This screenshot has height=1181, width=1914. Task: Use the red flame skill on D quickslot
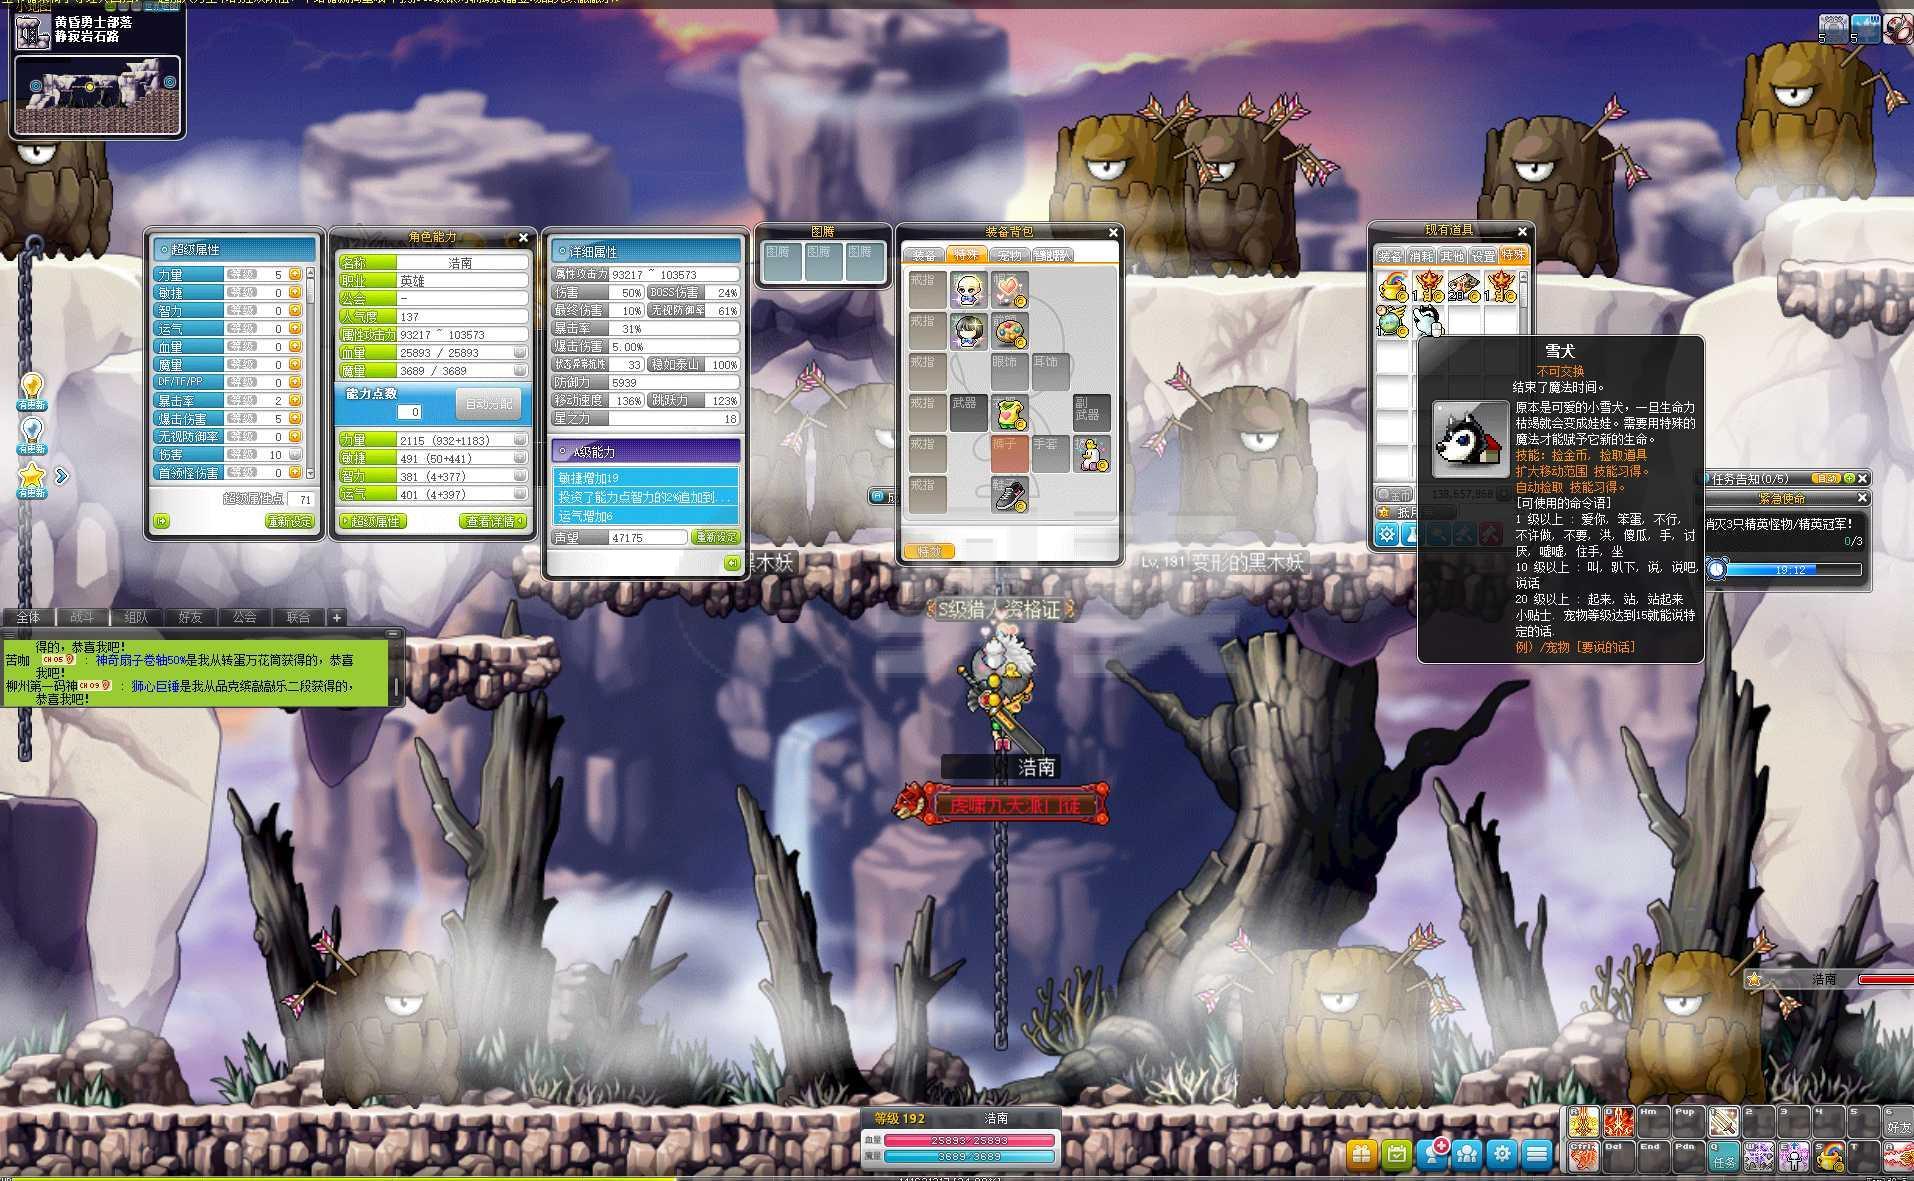[x=1618, y=1122]
